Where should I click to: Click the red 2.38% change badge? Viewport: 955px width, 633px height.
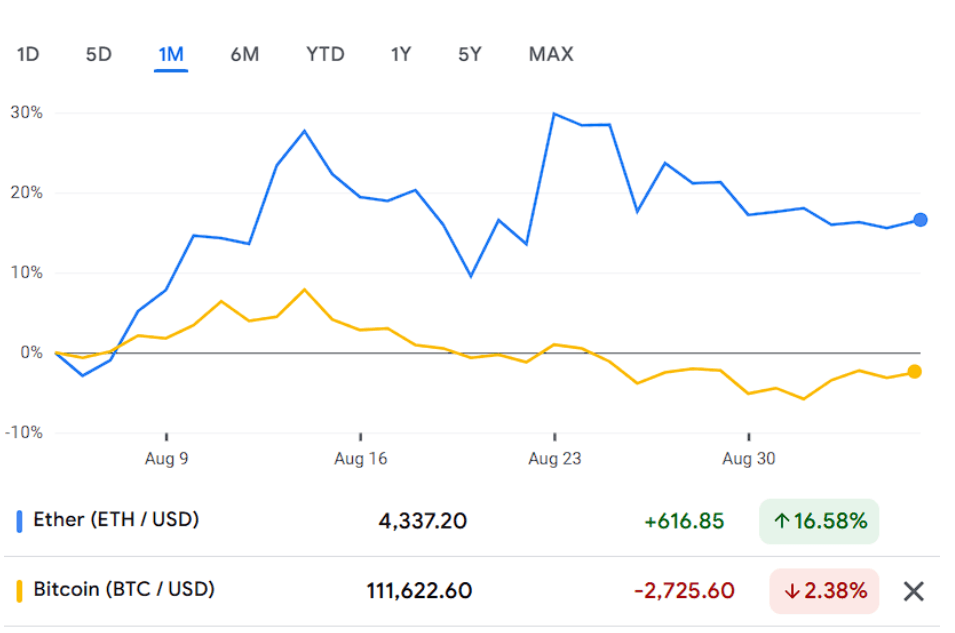pos(824,591)
